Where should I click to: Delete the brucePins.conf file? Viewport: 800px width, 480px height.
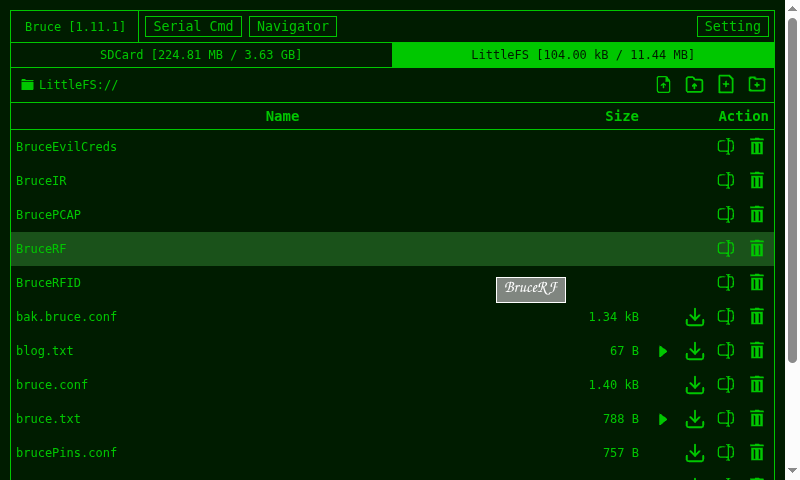[x=757, y=453]
